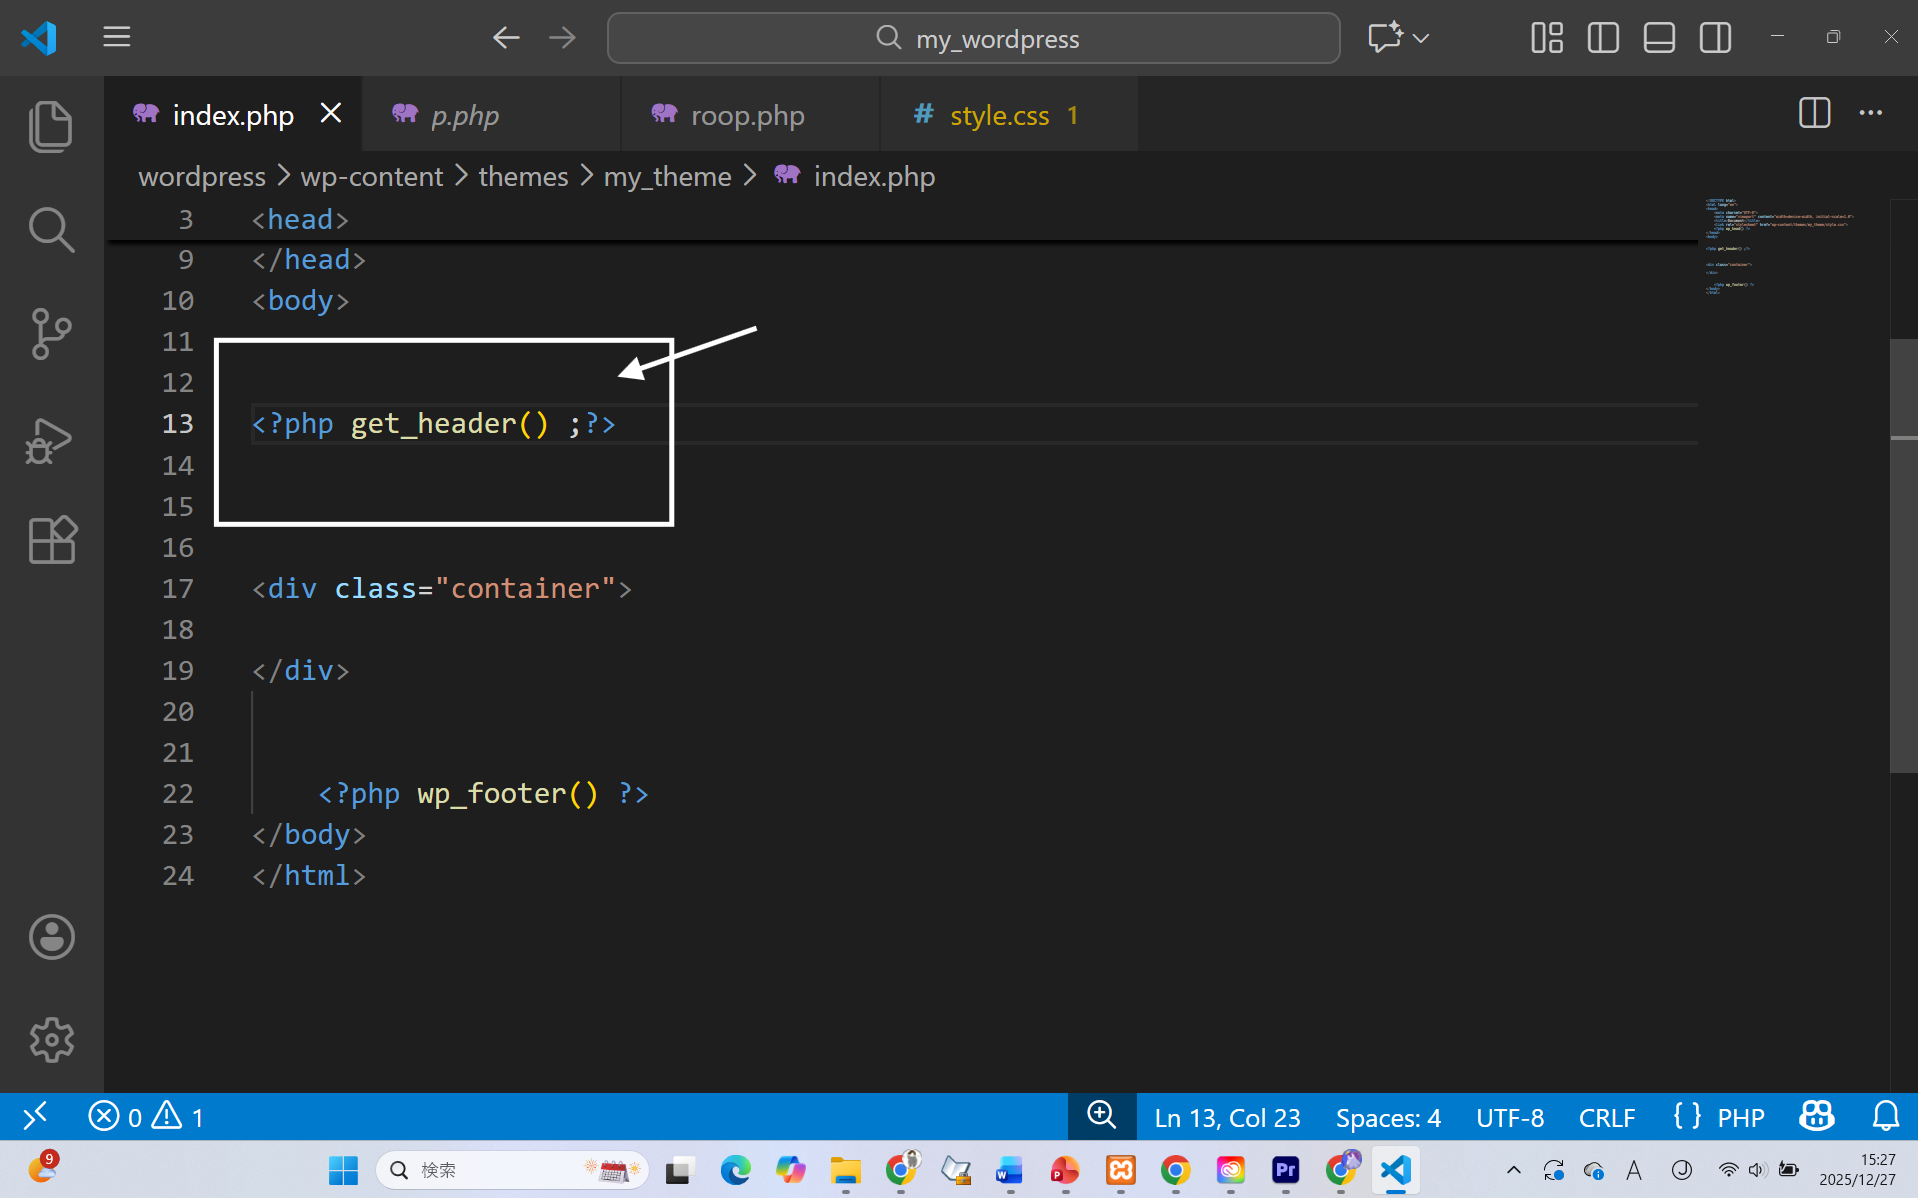The height and width of the screenshot is (1198, 1918).
Task: Open the Extensions view
Action: [51, 541]
